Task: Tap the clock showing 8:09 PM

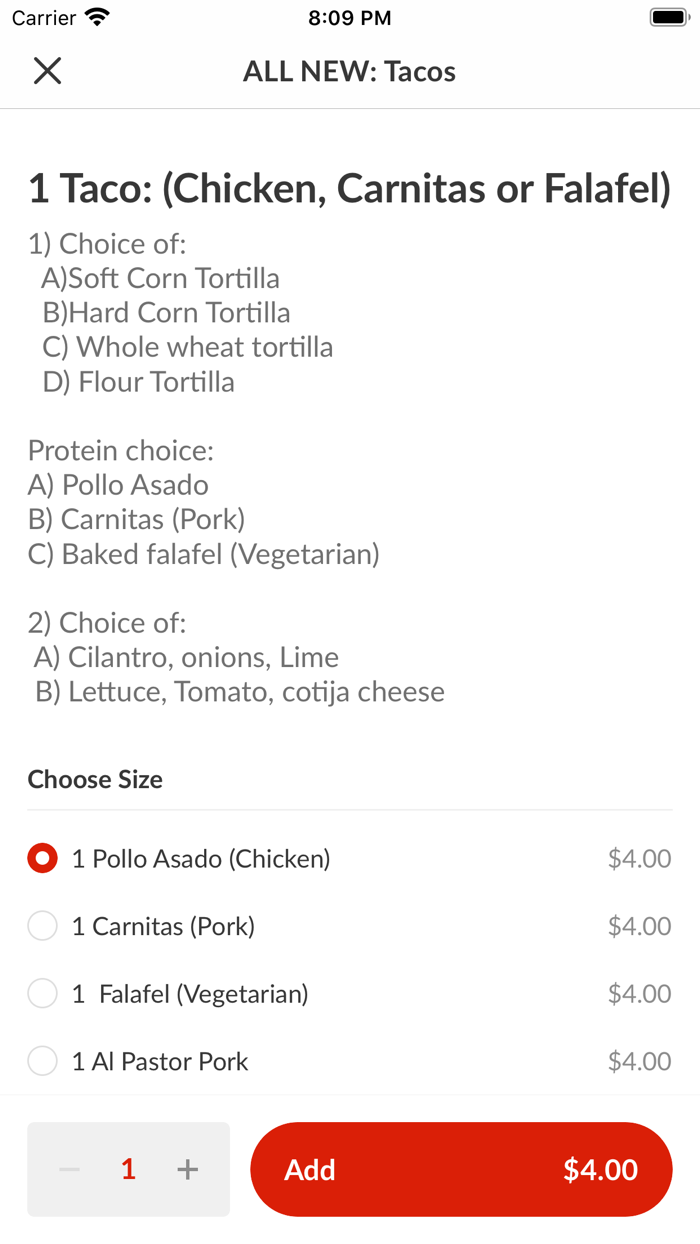Action: point(349,16)
